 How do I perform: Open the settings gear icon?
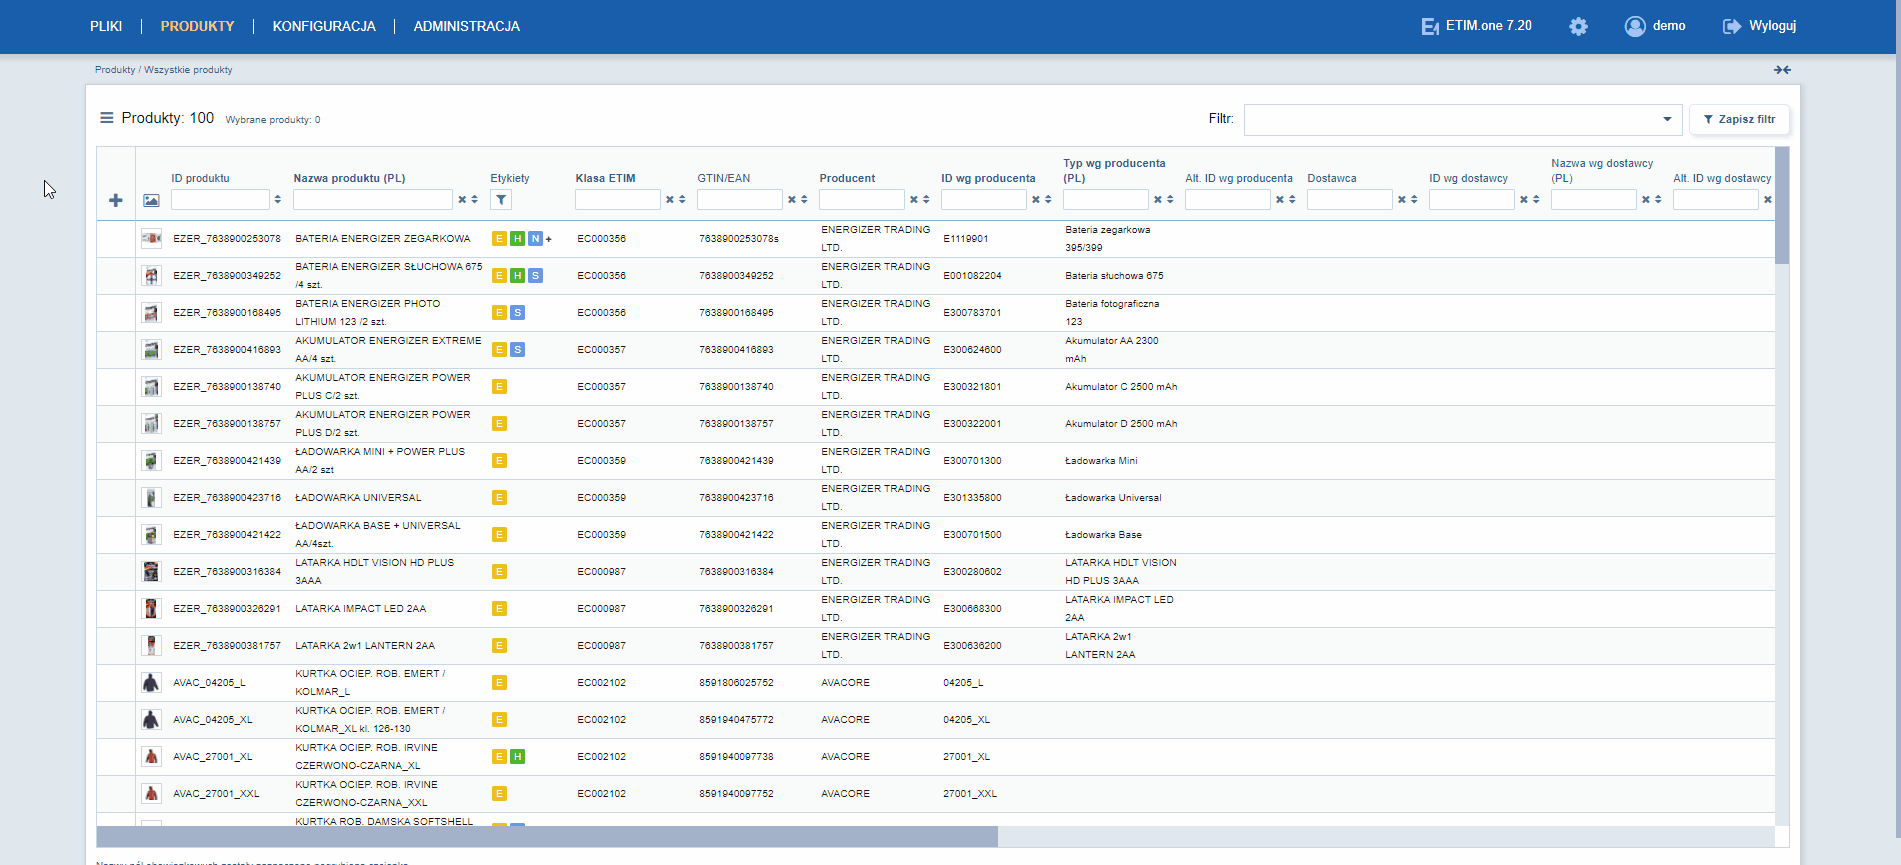pos(1578,26)
